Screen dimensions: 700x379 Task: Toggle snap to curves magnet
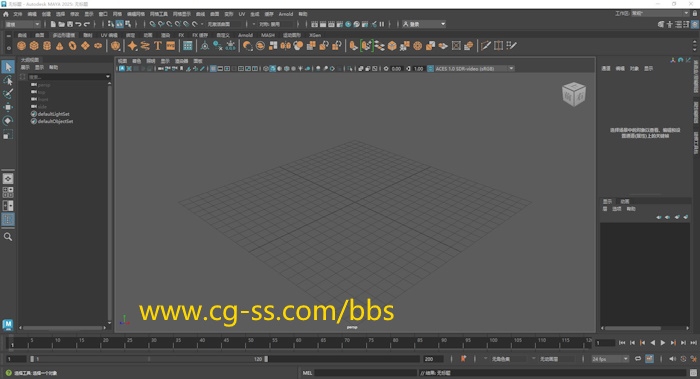[x=161, y=24]
